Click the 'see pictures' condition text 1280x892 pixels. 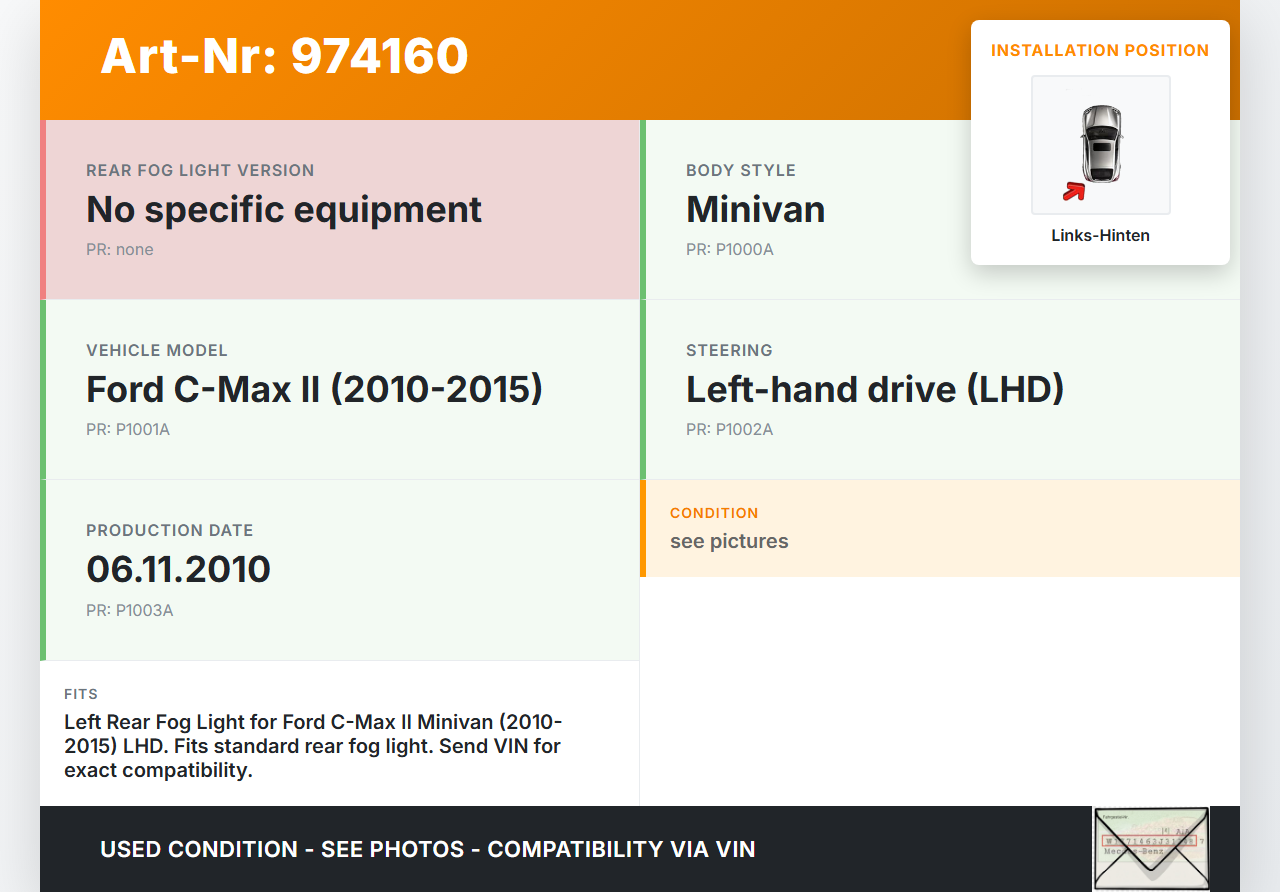(729, 542)
